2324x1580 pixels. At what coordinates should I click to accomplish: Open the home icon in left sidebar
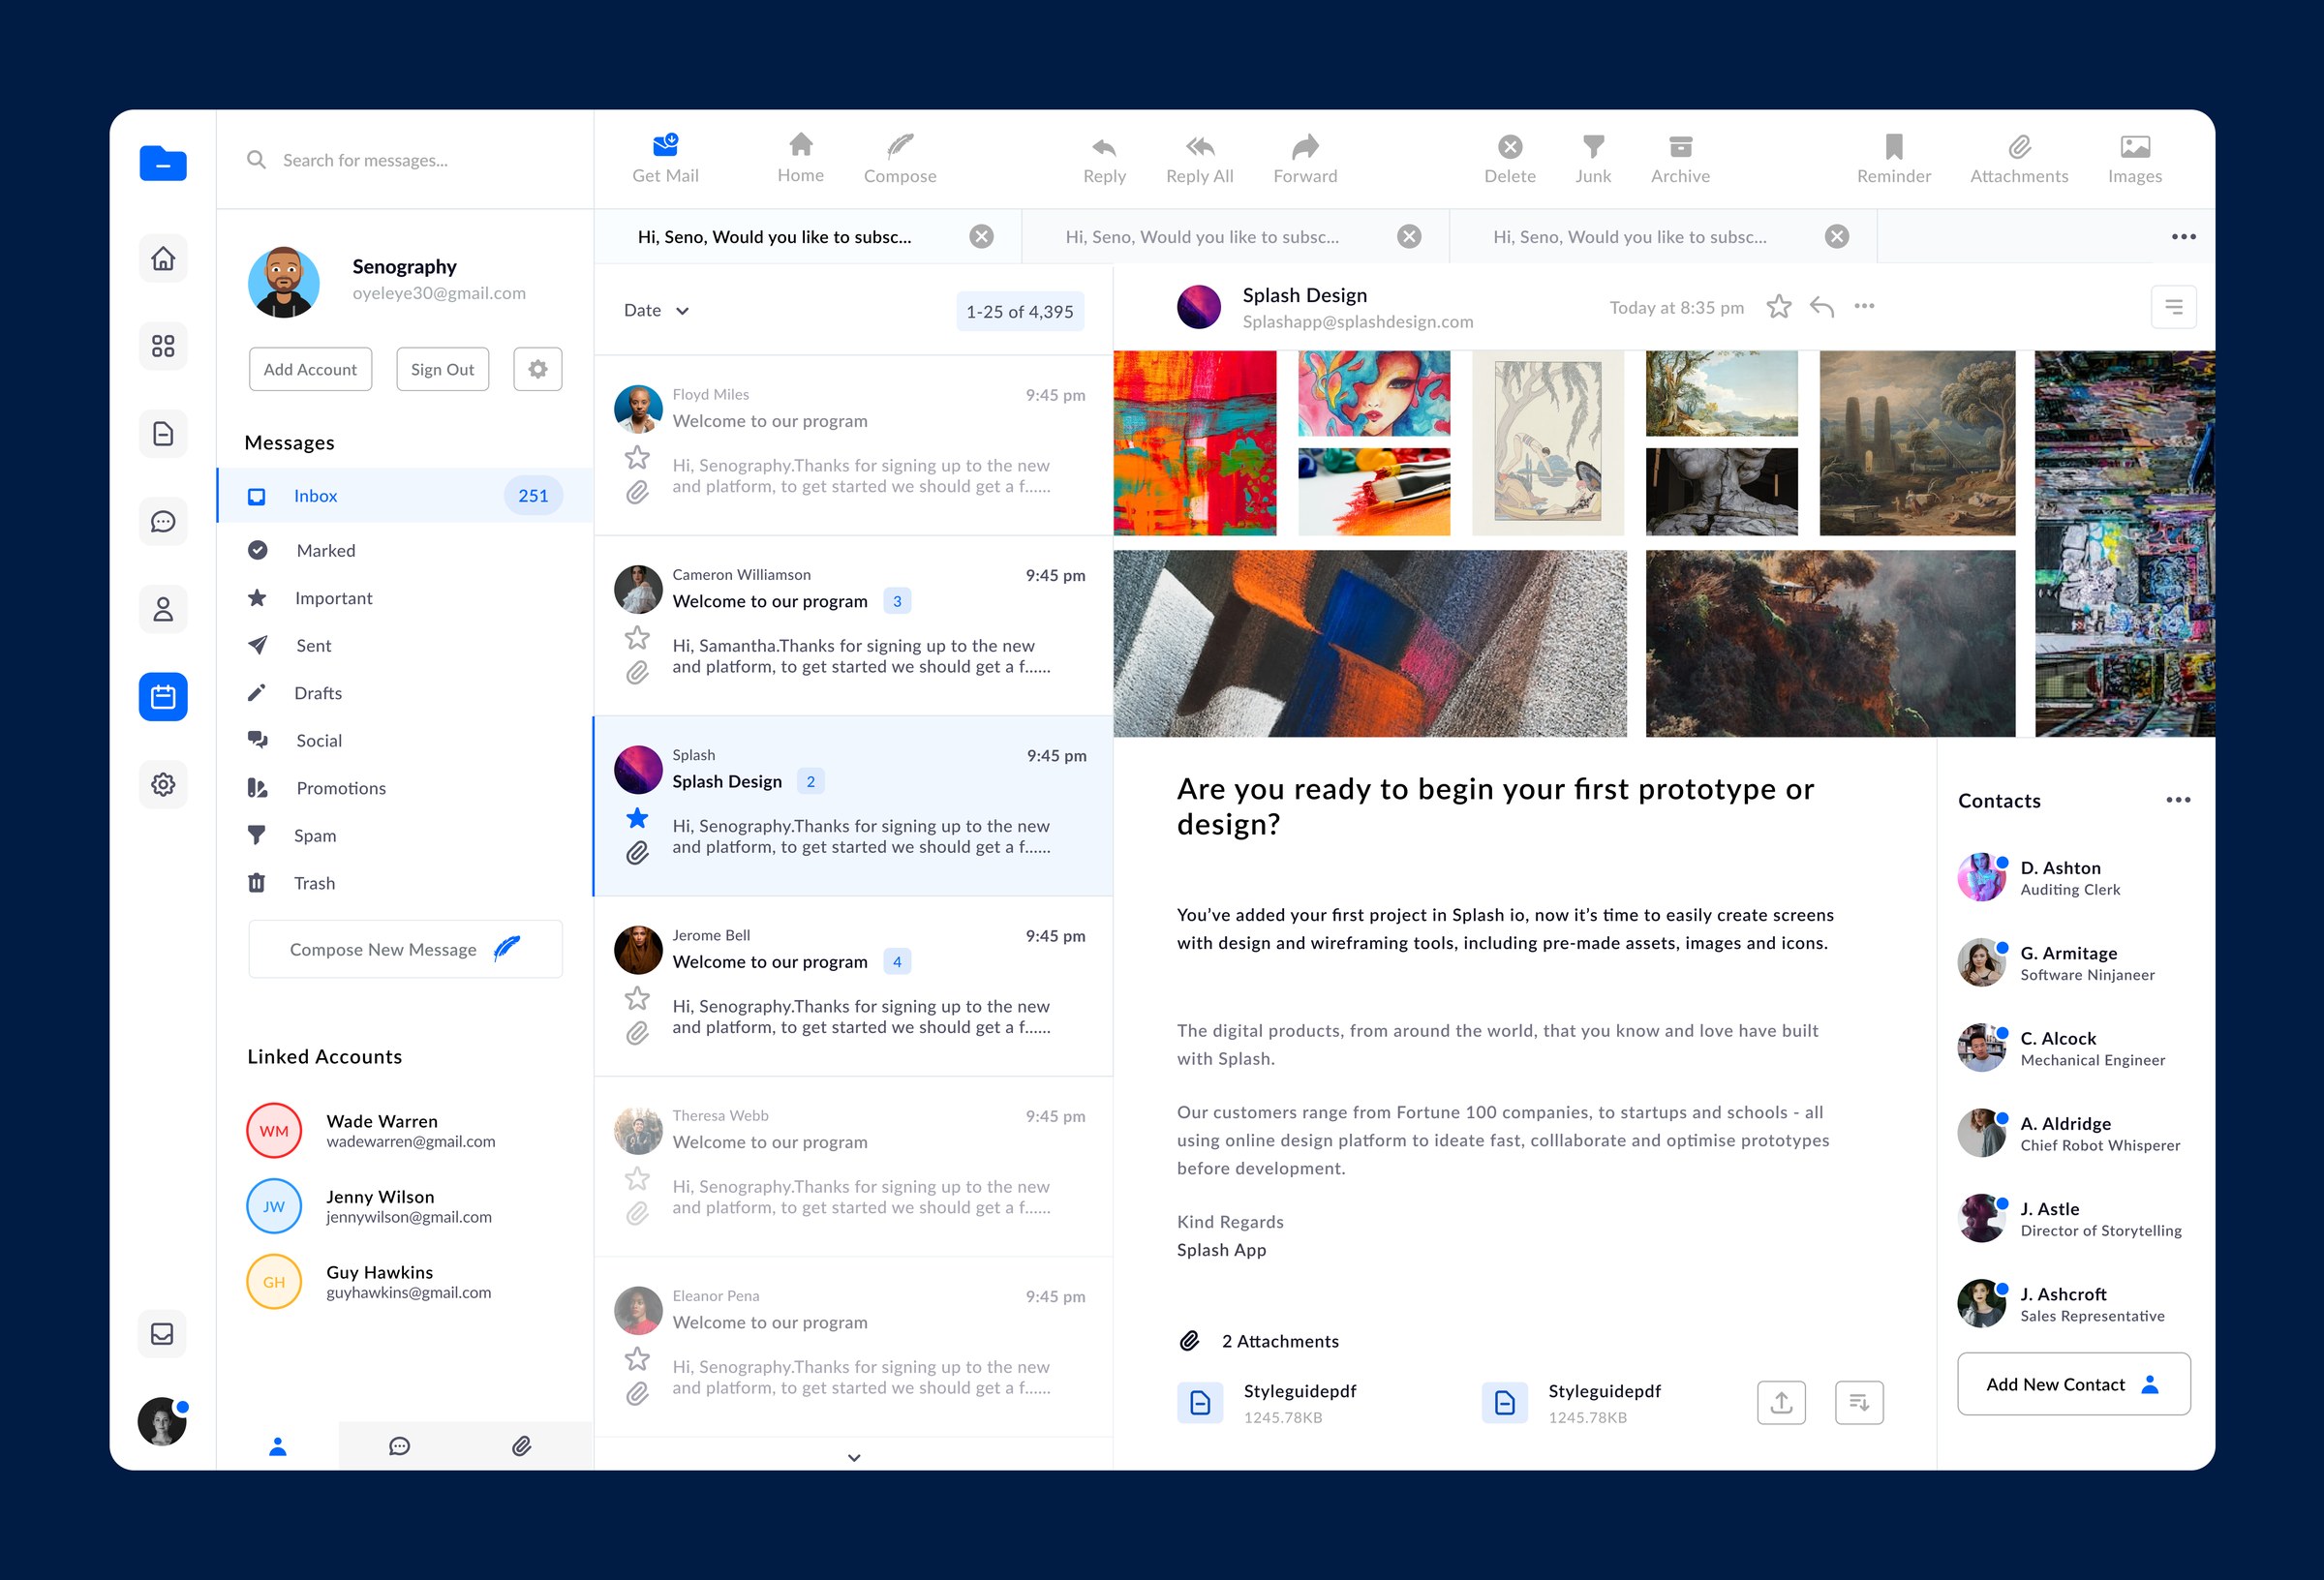point(163,259)
